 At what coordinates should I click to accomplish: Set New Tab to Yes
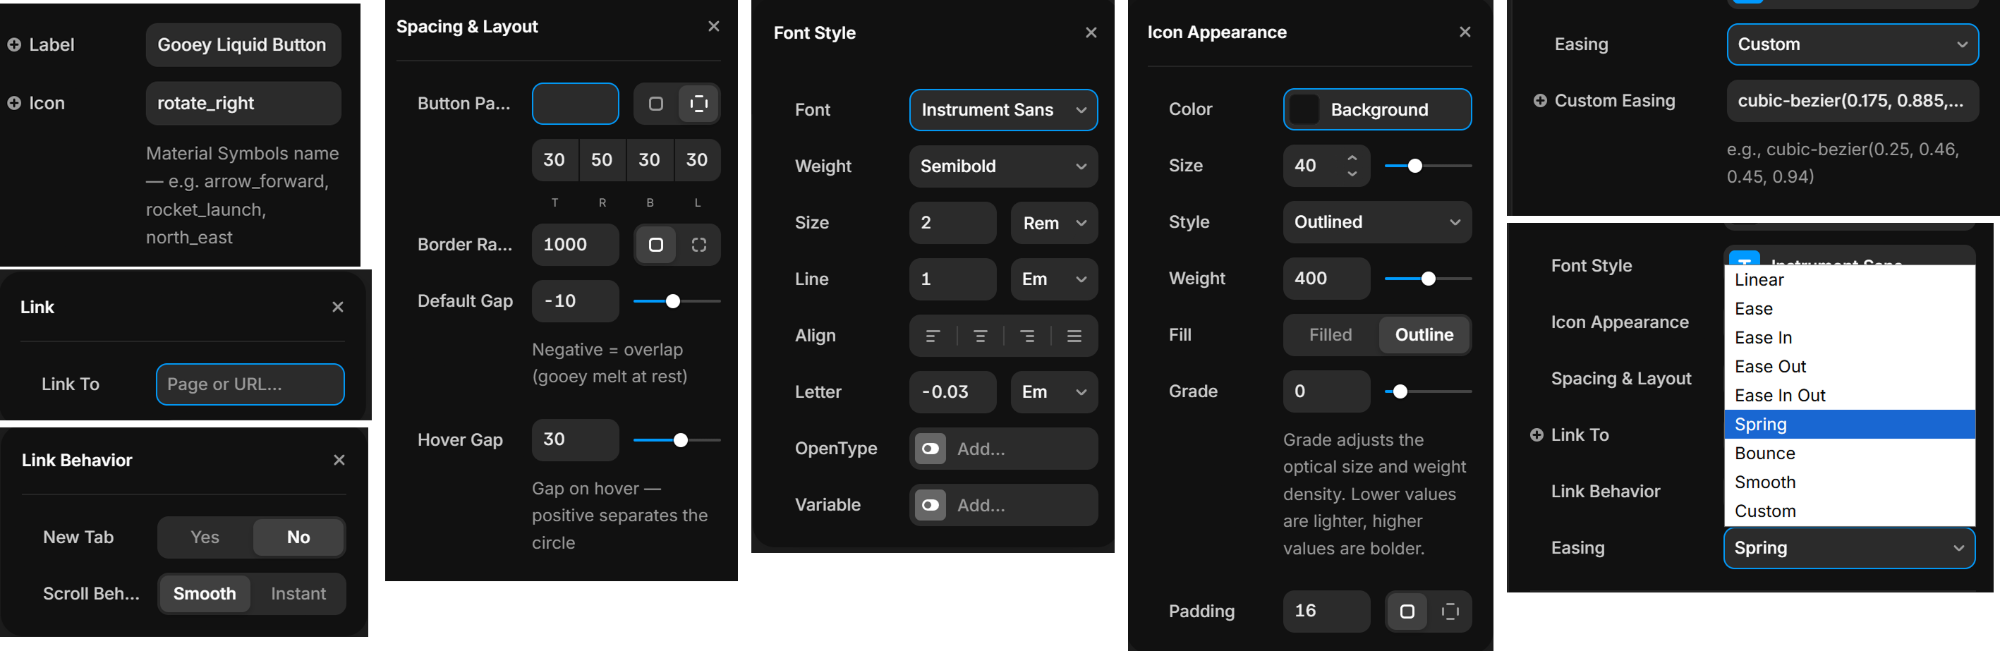205,537
